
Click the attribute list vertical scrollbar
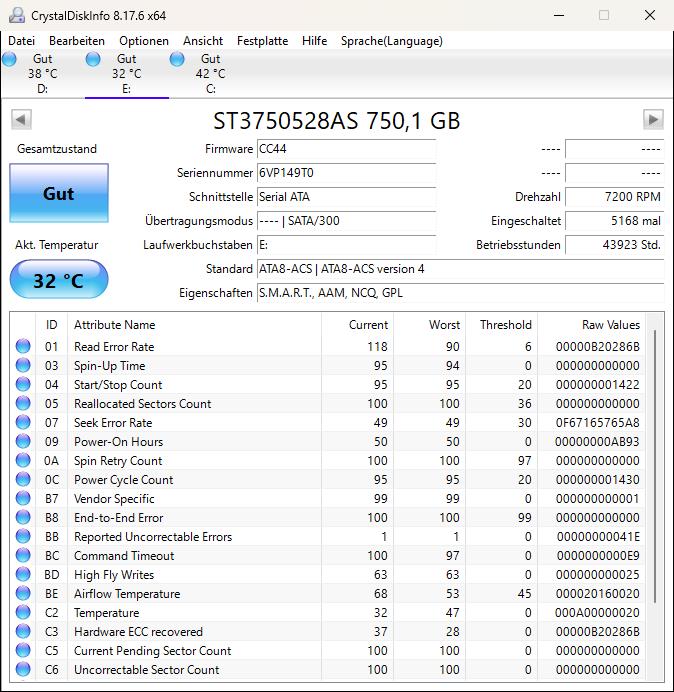point(655,466)
